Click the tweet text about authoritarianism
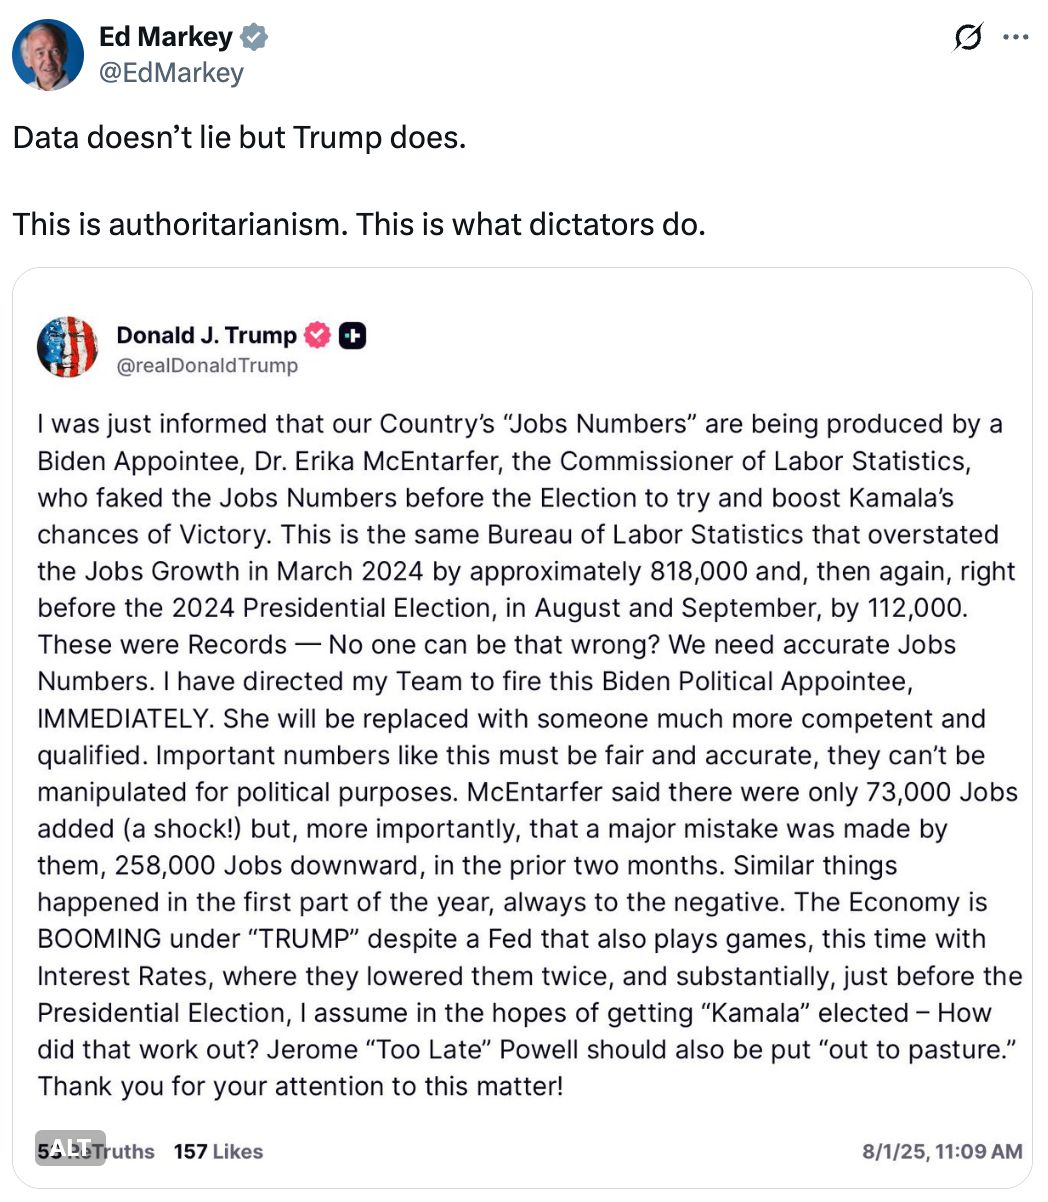Screen dimensions: 1048x1202 tap(359, 224)
